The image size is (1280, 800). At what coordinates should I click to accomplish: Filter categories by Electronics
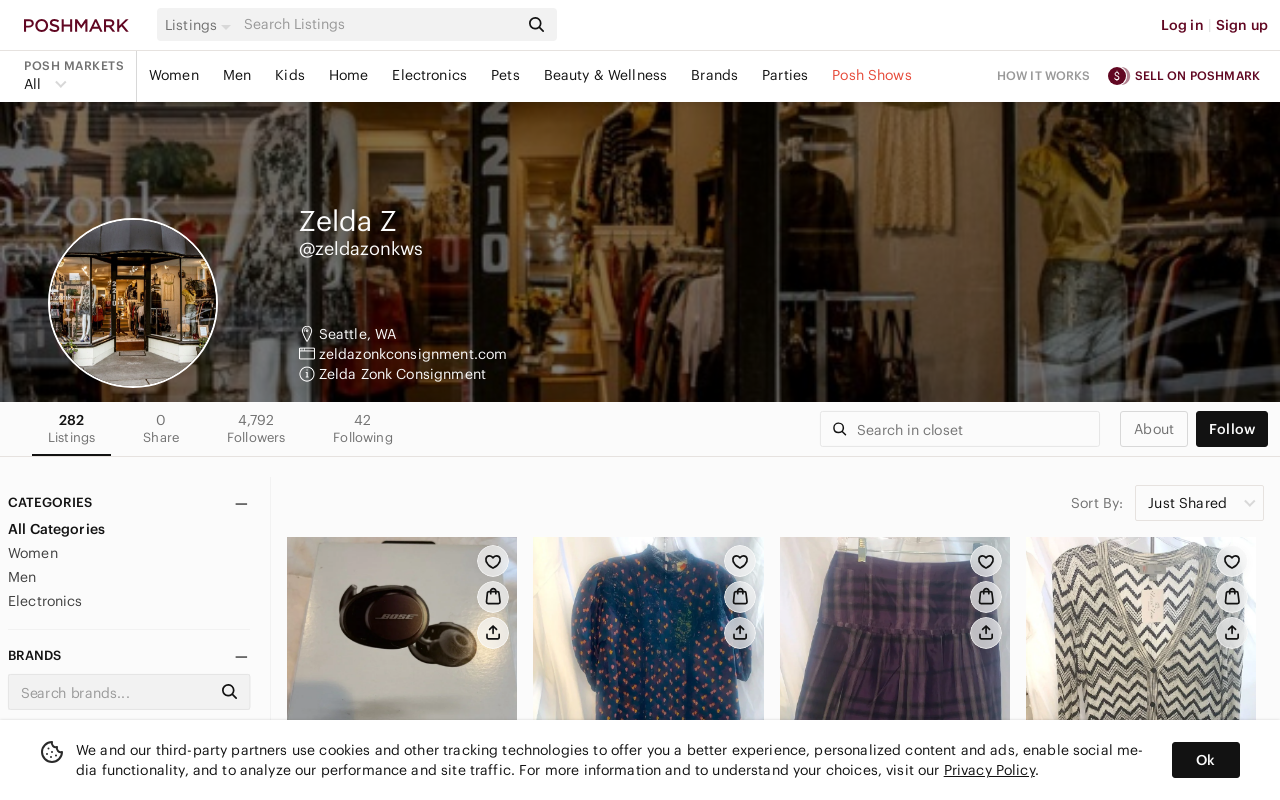[x=45, y=601]
